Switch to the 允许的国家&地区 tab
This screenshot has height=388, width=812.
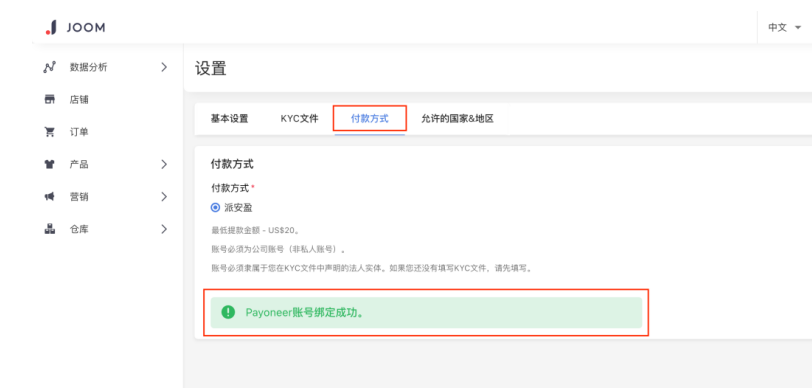click(x=457, y=119)
